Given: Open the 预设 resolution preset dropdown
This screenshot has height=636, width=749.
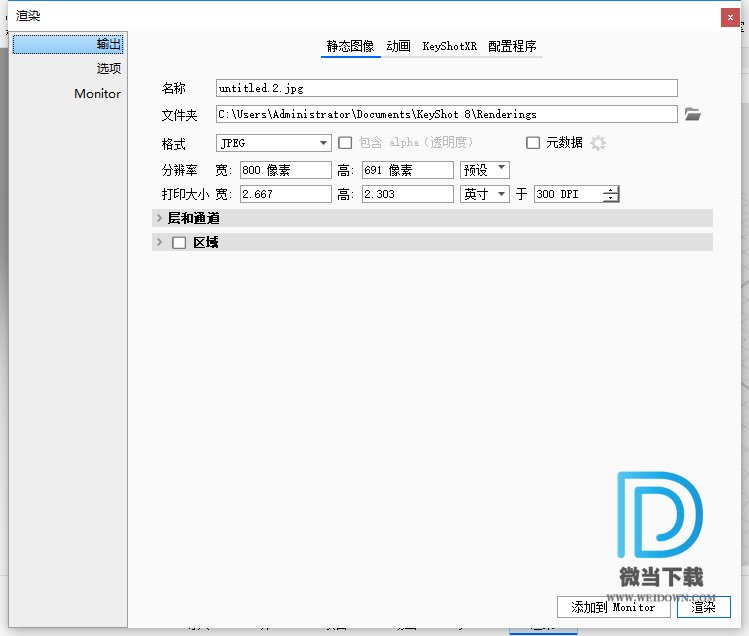Looking at the screenshot, I should (x=485, y=170).
